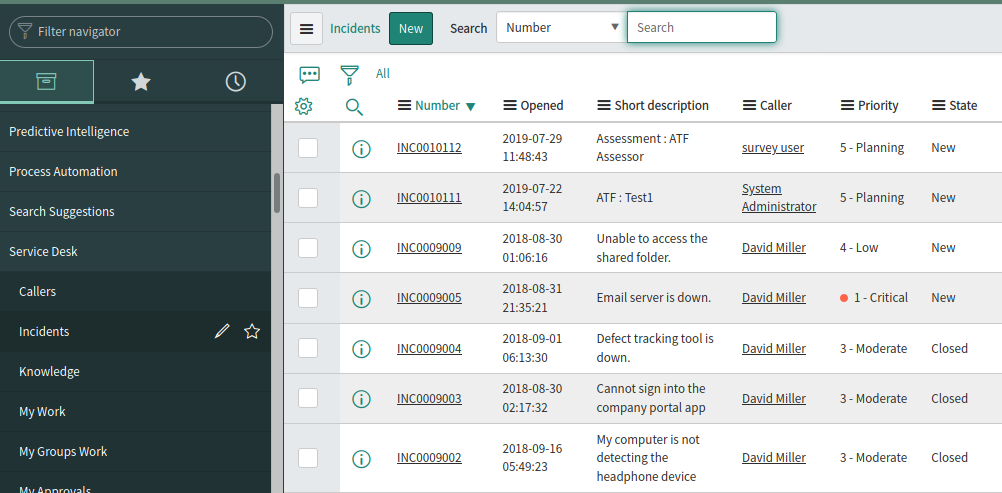Edit Incidents module with pencil icon
The image size is (1002, 493).
tap(222, 331)
